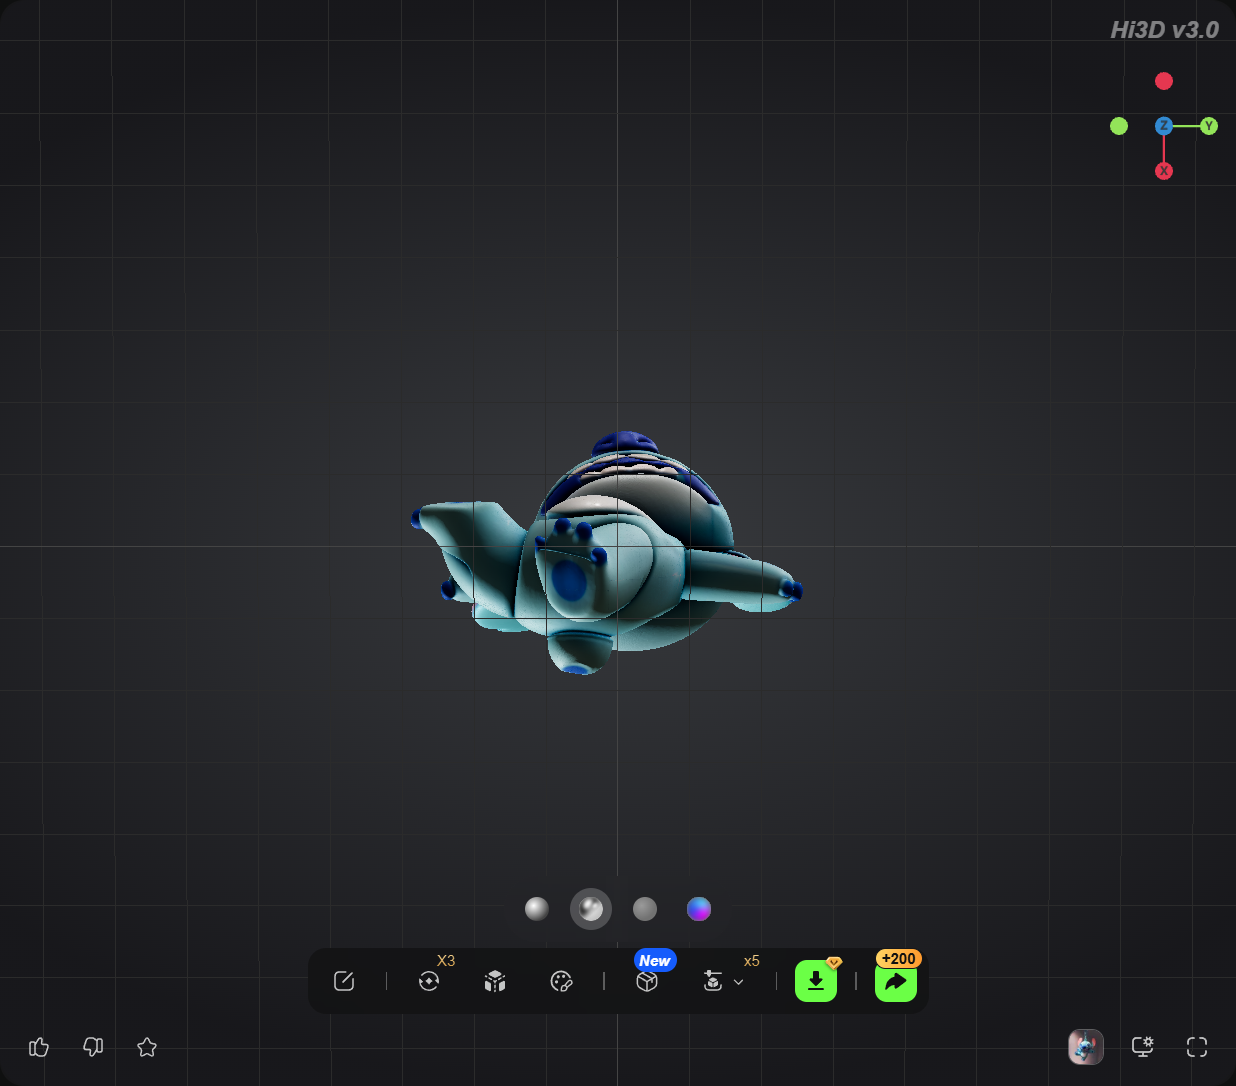Share the model for +200 credits
Screen dimensions: 1236x1086
pos(896,981)
